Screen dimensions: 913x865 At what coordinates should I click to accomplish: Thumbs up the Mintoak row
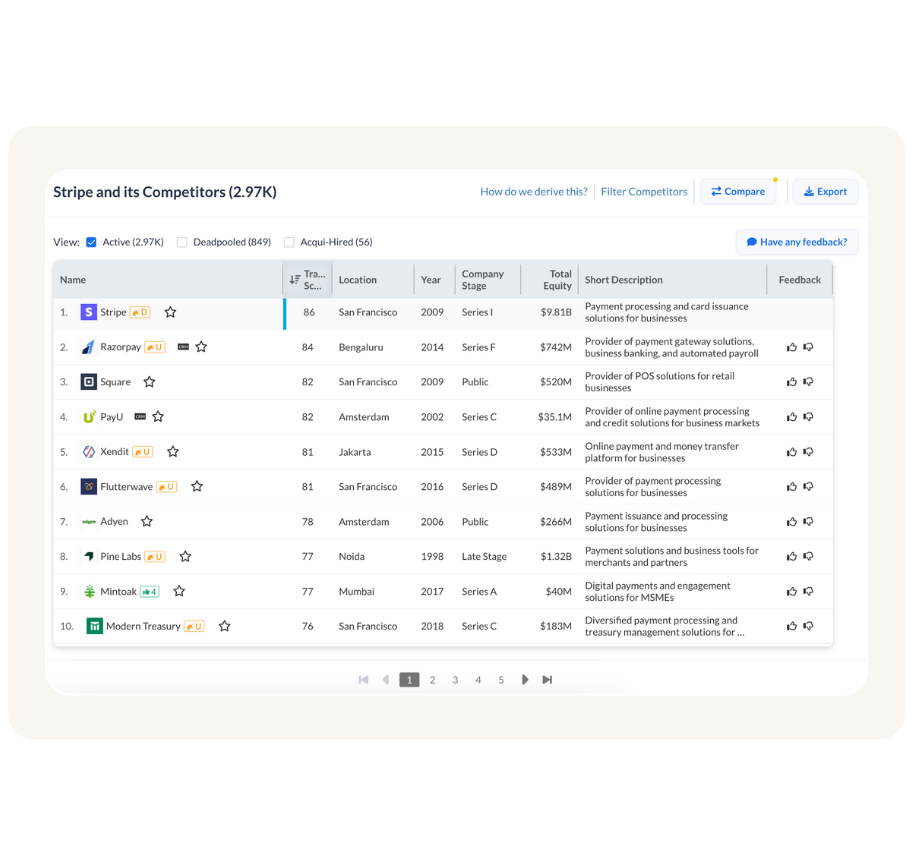(x=792, y=591)
